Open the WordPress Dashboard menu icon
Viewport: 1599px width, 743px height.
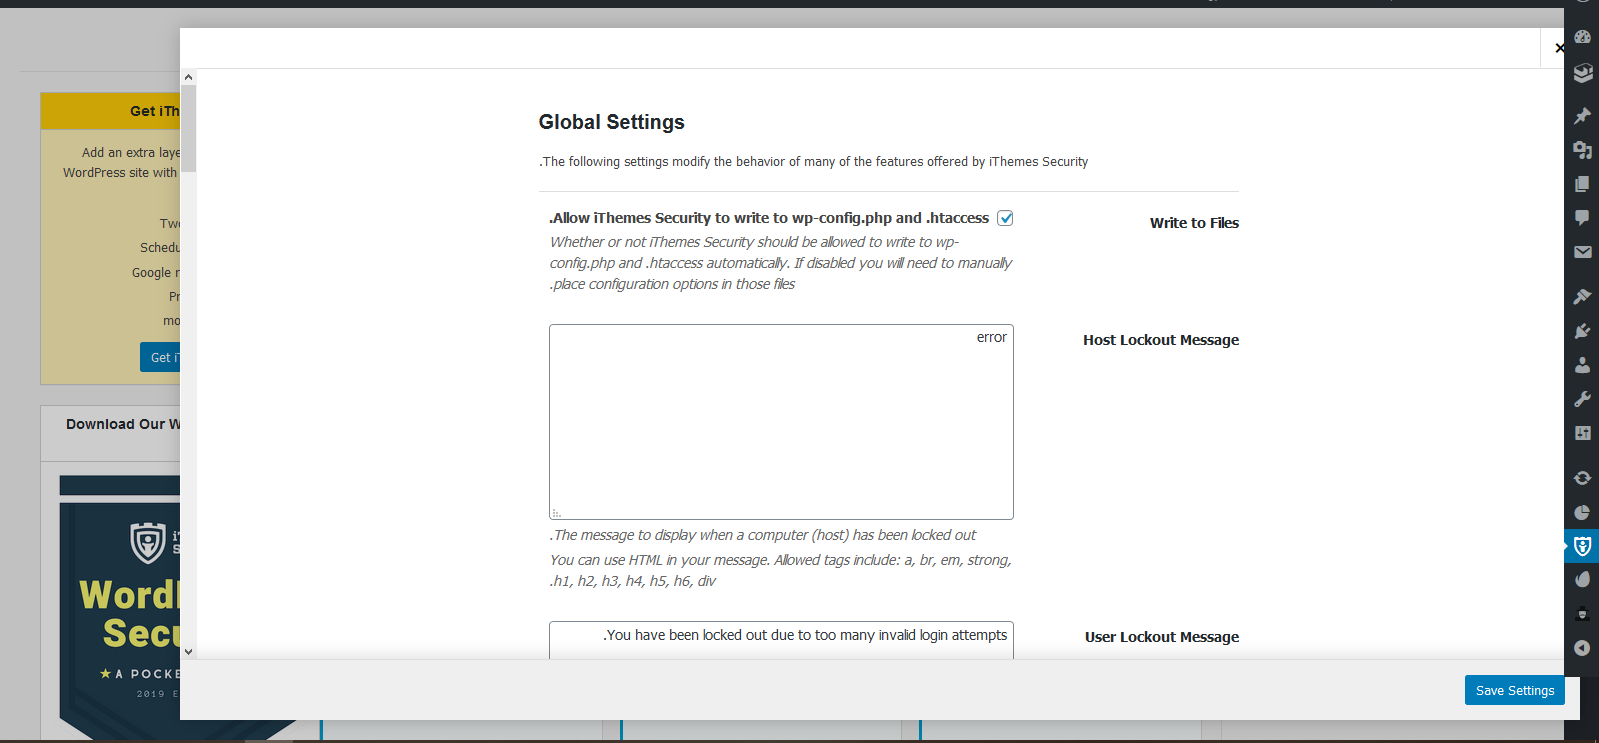pyautogui.click(x=1582, y=37)
